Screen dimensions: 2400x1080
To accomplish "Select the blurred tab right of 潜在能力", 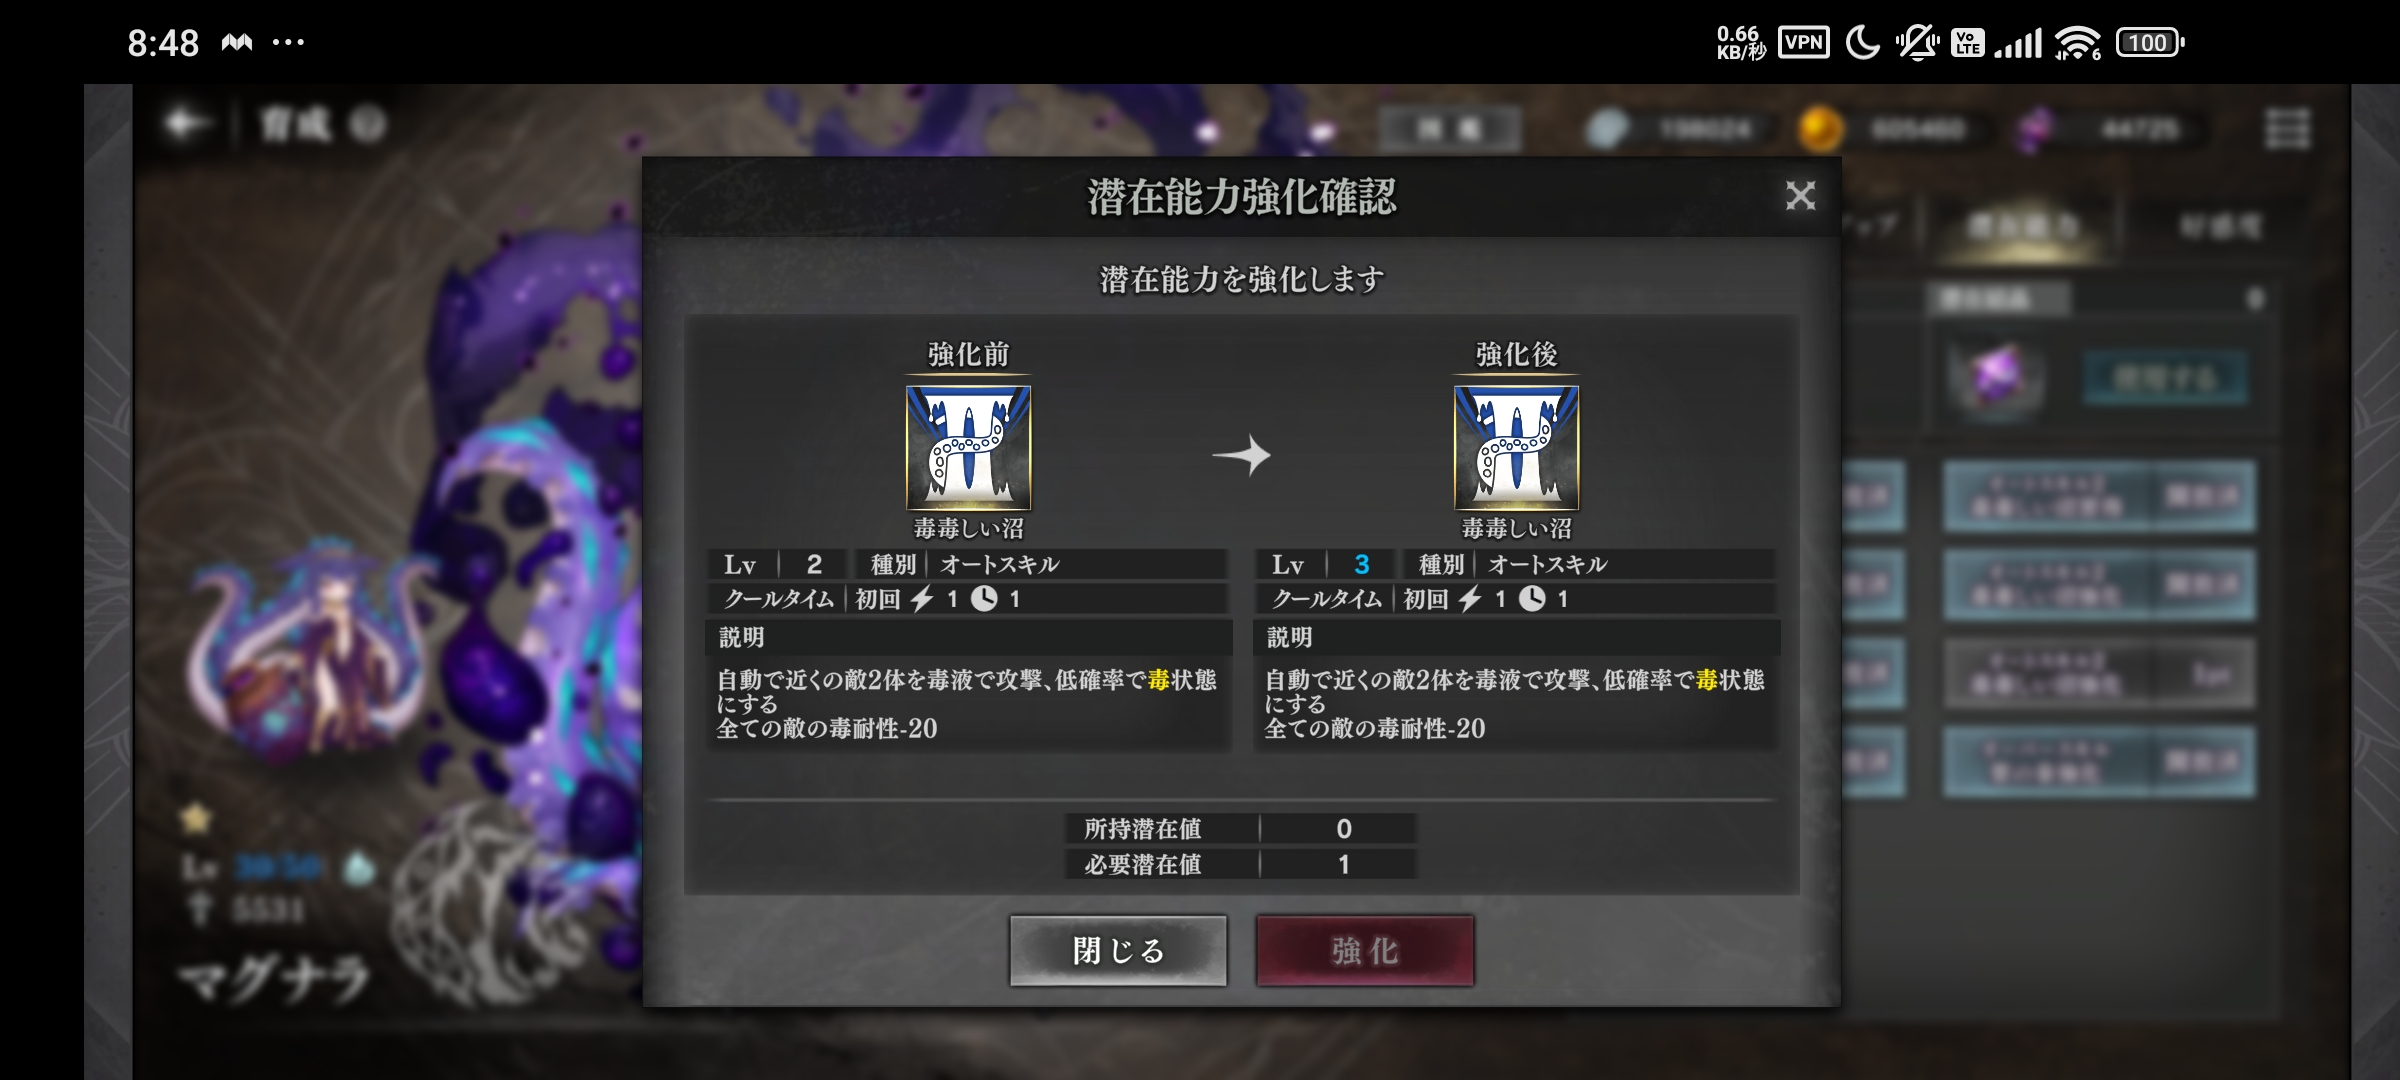I will pos(2220,227).
